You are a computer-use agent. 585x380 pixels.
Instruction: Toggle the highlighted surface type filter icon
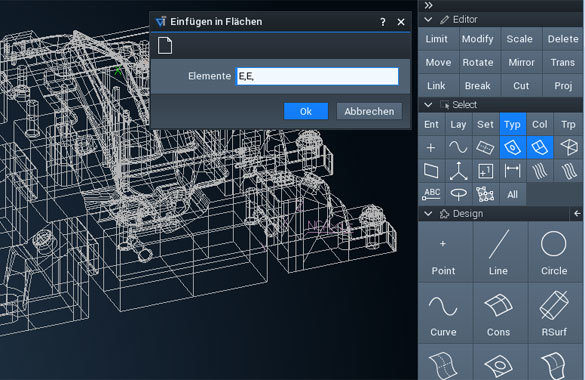coord(540,148)
